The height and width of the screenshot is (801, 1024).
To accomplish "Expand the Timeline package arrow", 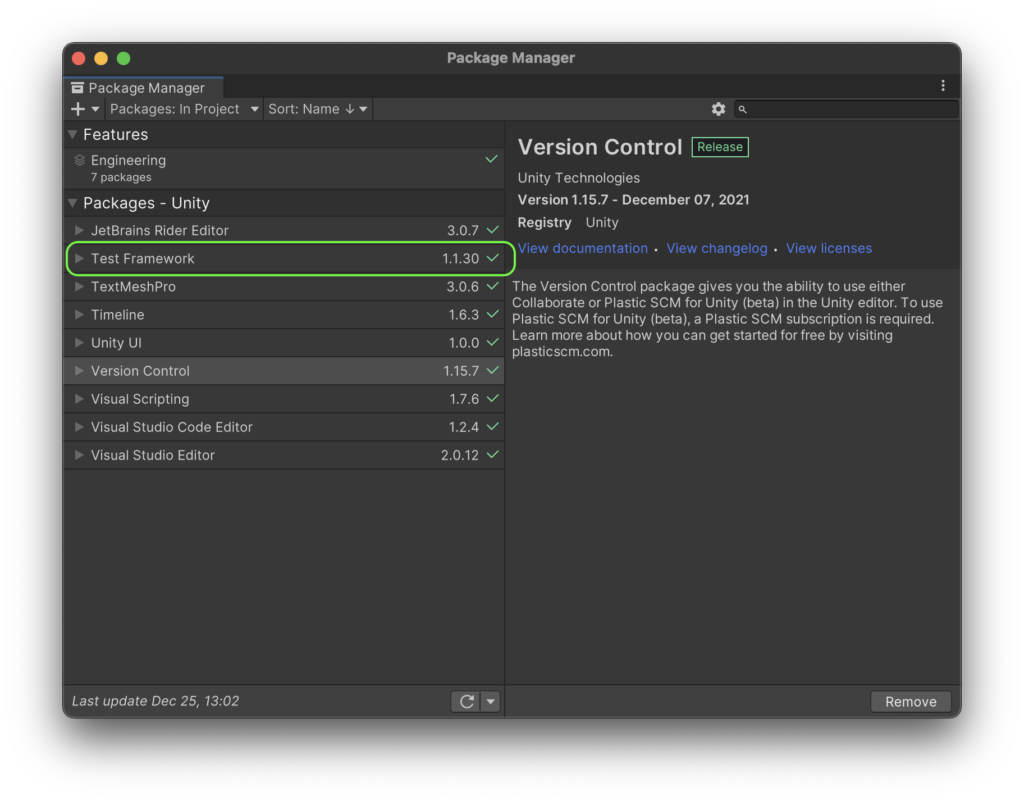I will [79, 315].
